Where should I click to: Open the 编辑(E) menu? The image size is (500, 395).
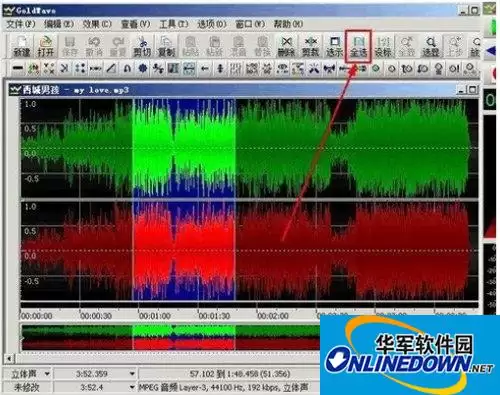[59, 24]
